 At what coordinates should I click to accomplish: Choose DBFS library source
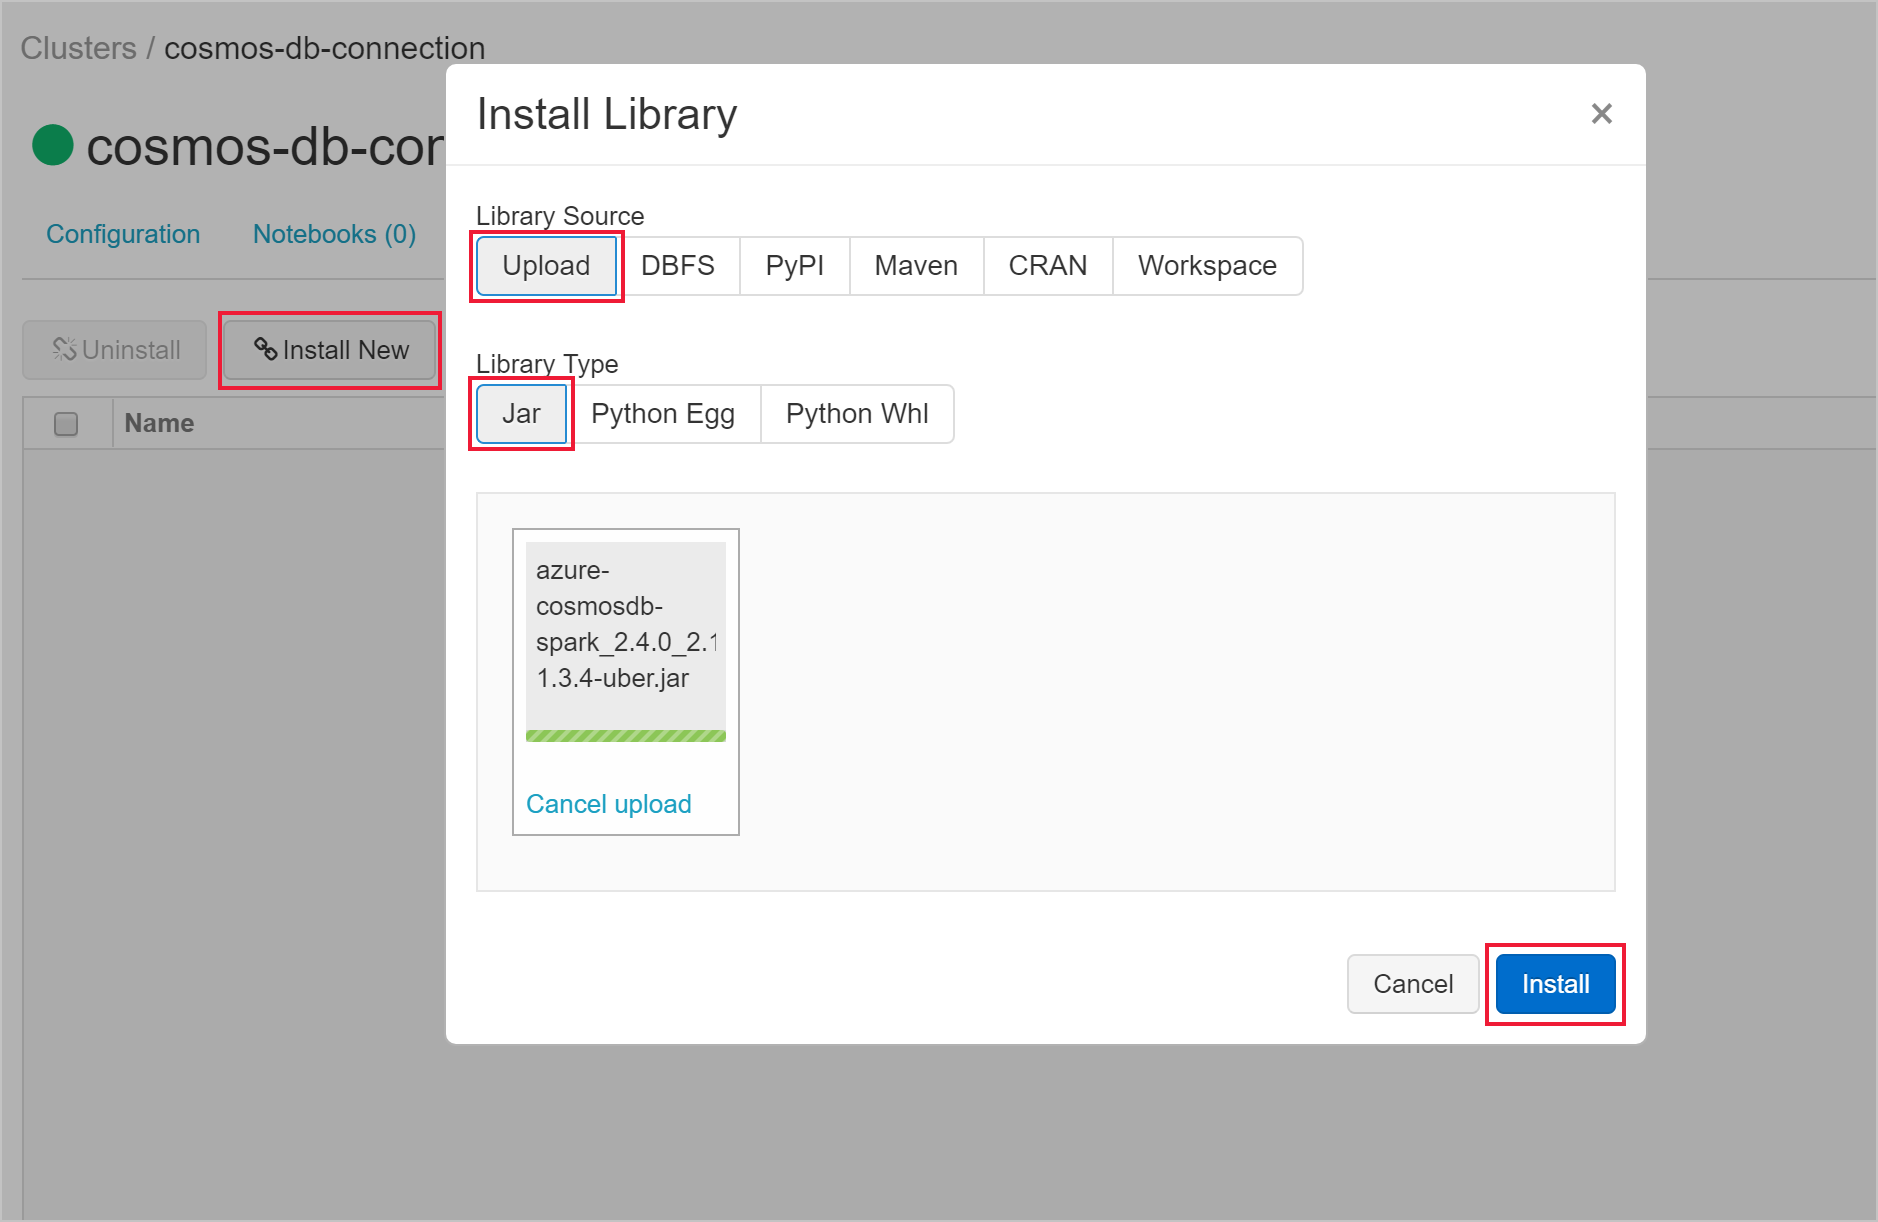point(677,266)
